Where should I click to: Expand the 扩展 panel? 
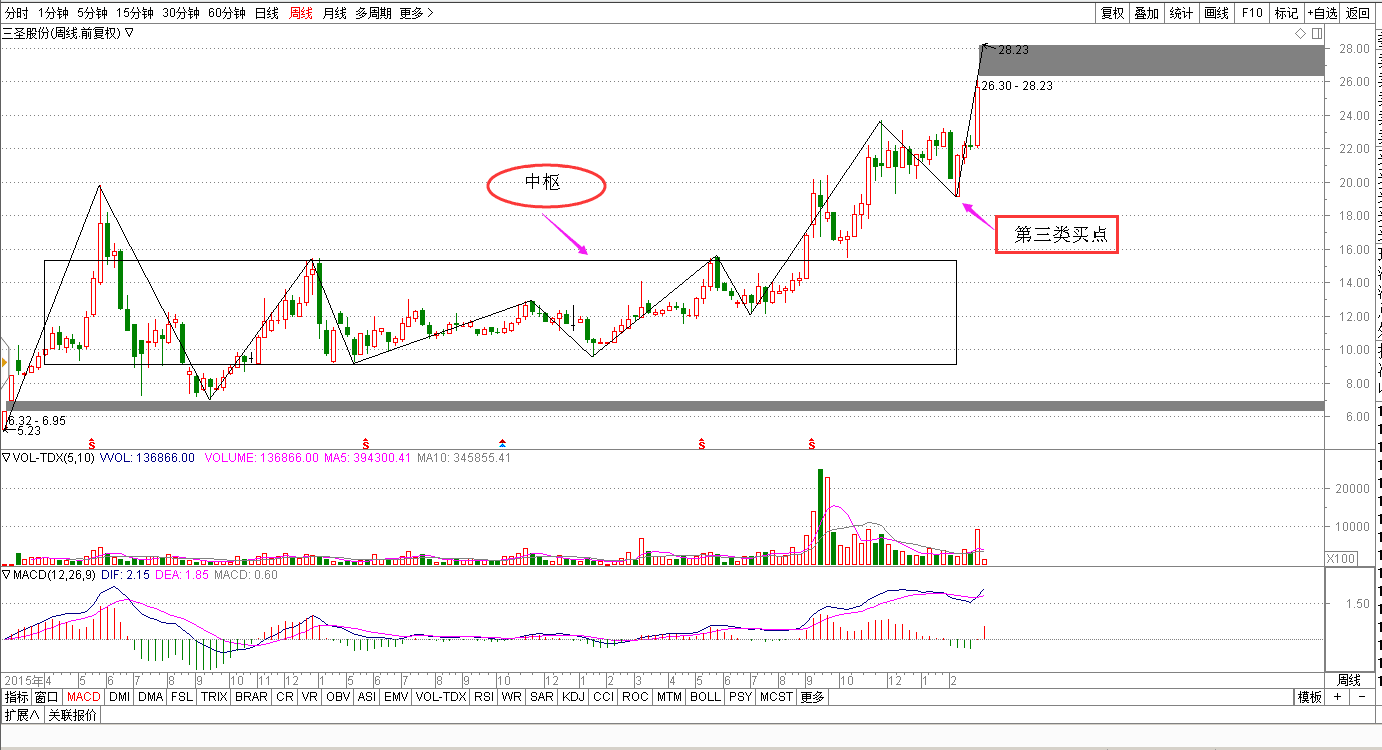[x=21, y=714]
